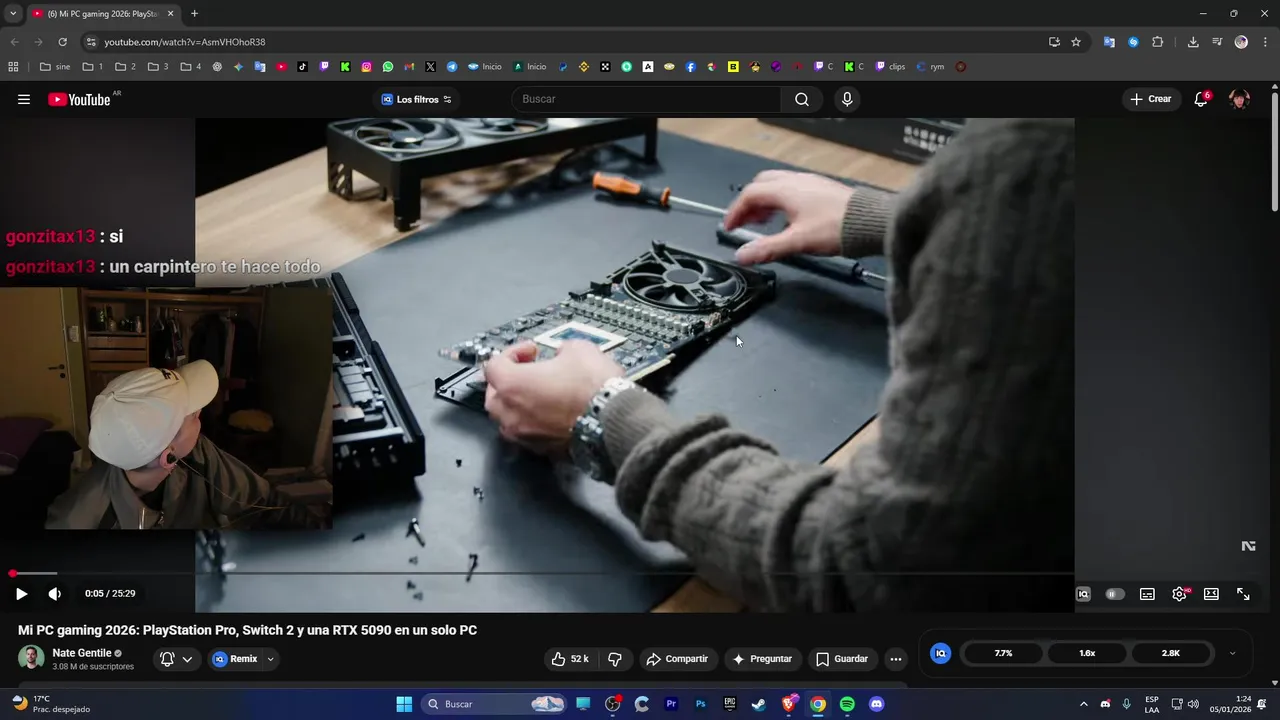The image size is (1280, 720).
Task: Open Steam from the taskbar
Action: click(x=759, y=704)
